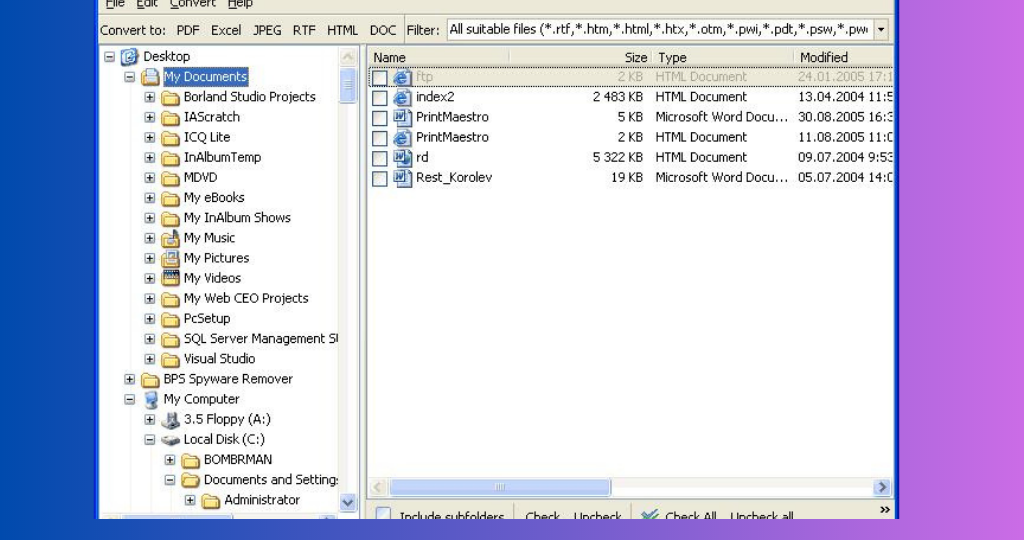This screenshot has height=540, width=1024.
Task: Open the Help menu
Action: click(x=240, y=4)
